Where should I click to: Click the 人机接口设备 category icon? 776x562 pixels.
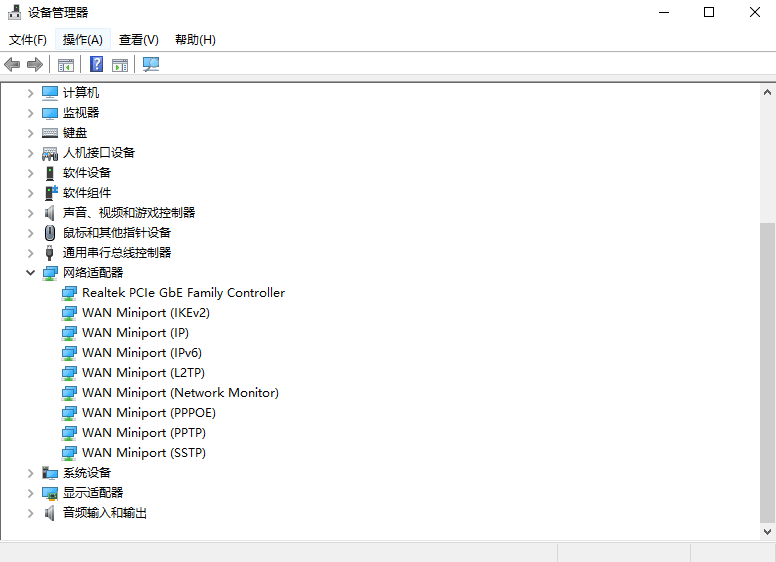point(50,153)
